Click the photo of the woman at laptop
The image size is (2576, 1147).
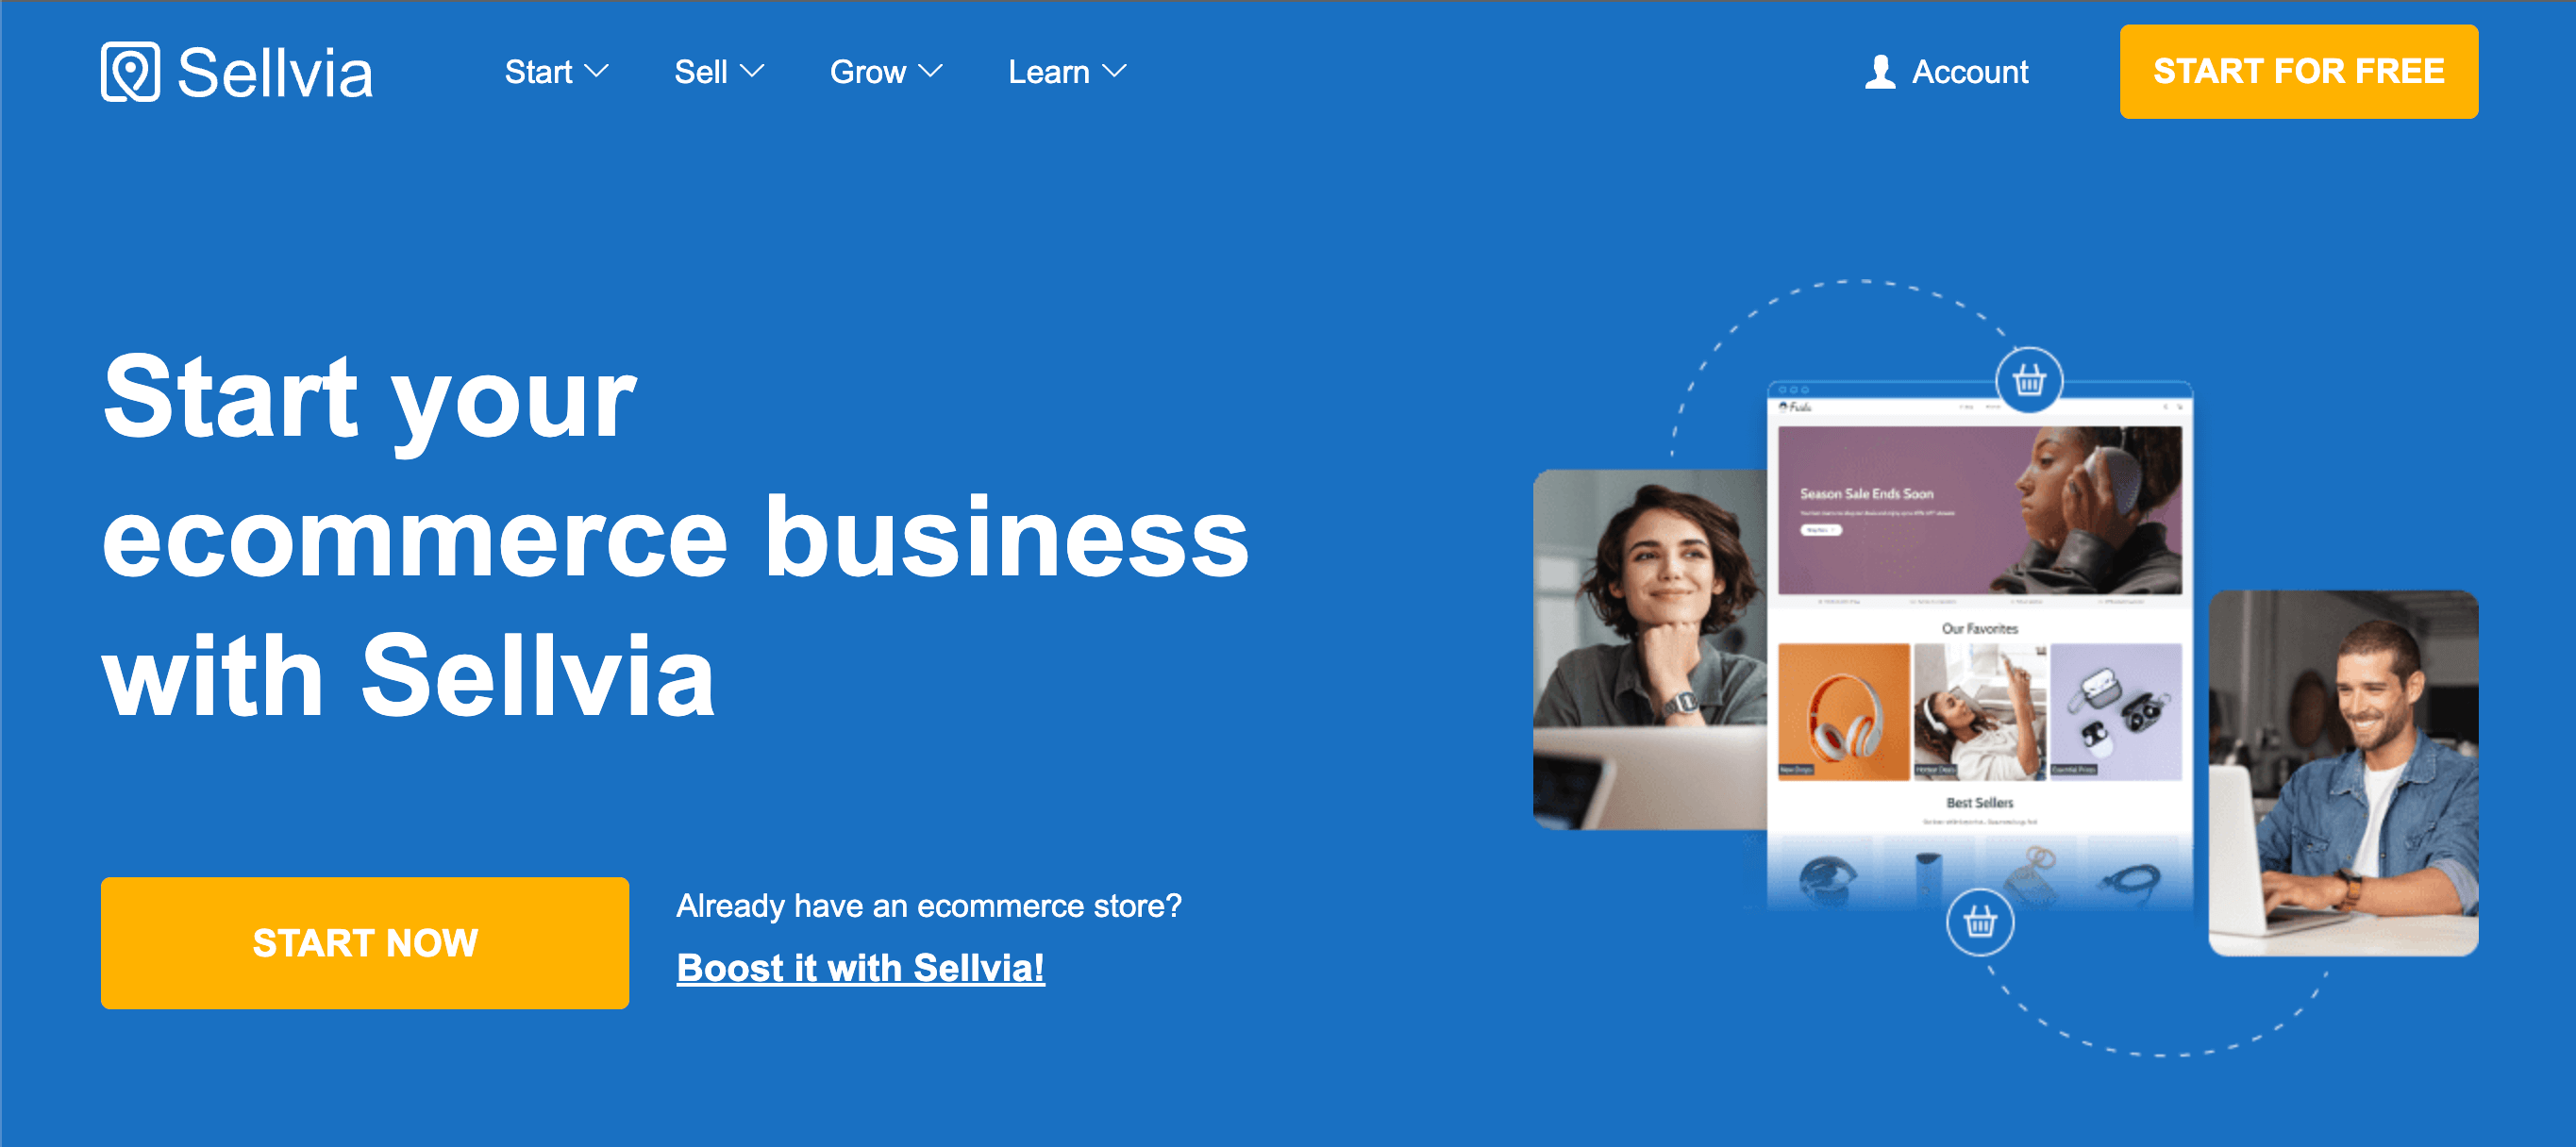click(1650, 649)
